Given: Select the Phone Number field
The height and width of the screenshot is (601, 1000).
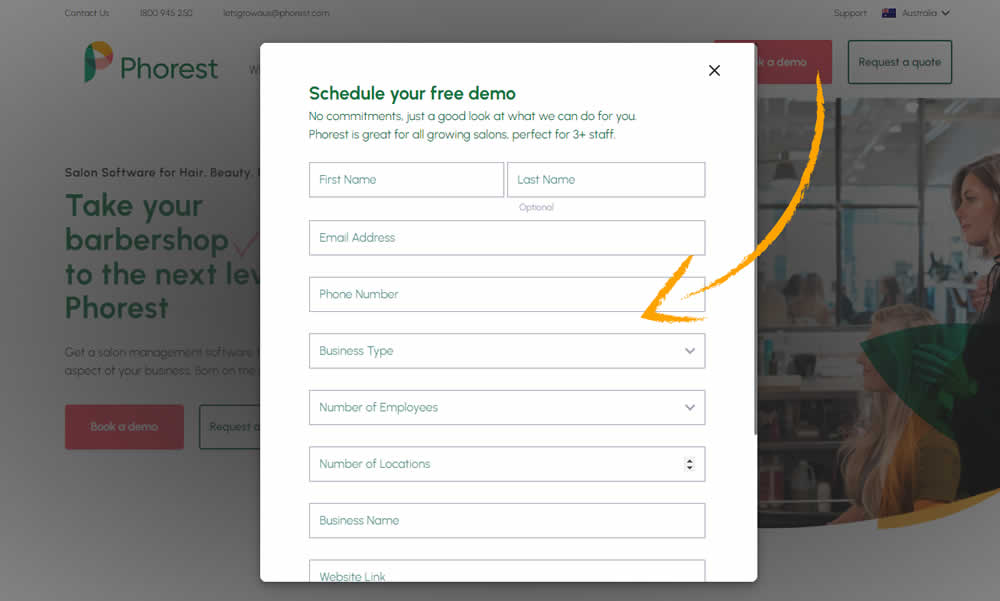Looking at the screenshot, I should coord(507,294).
